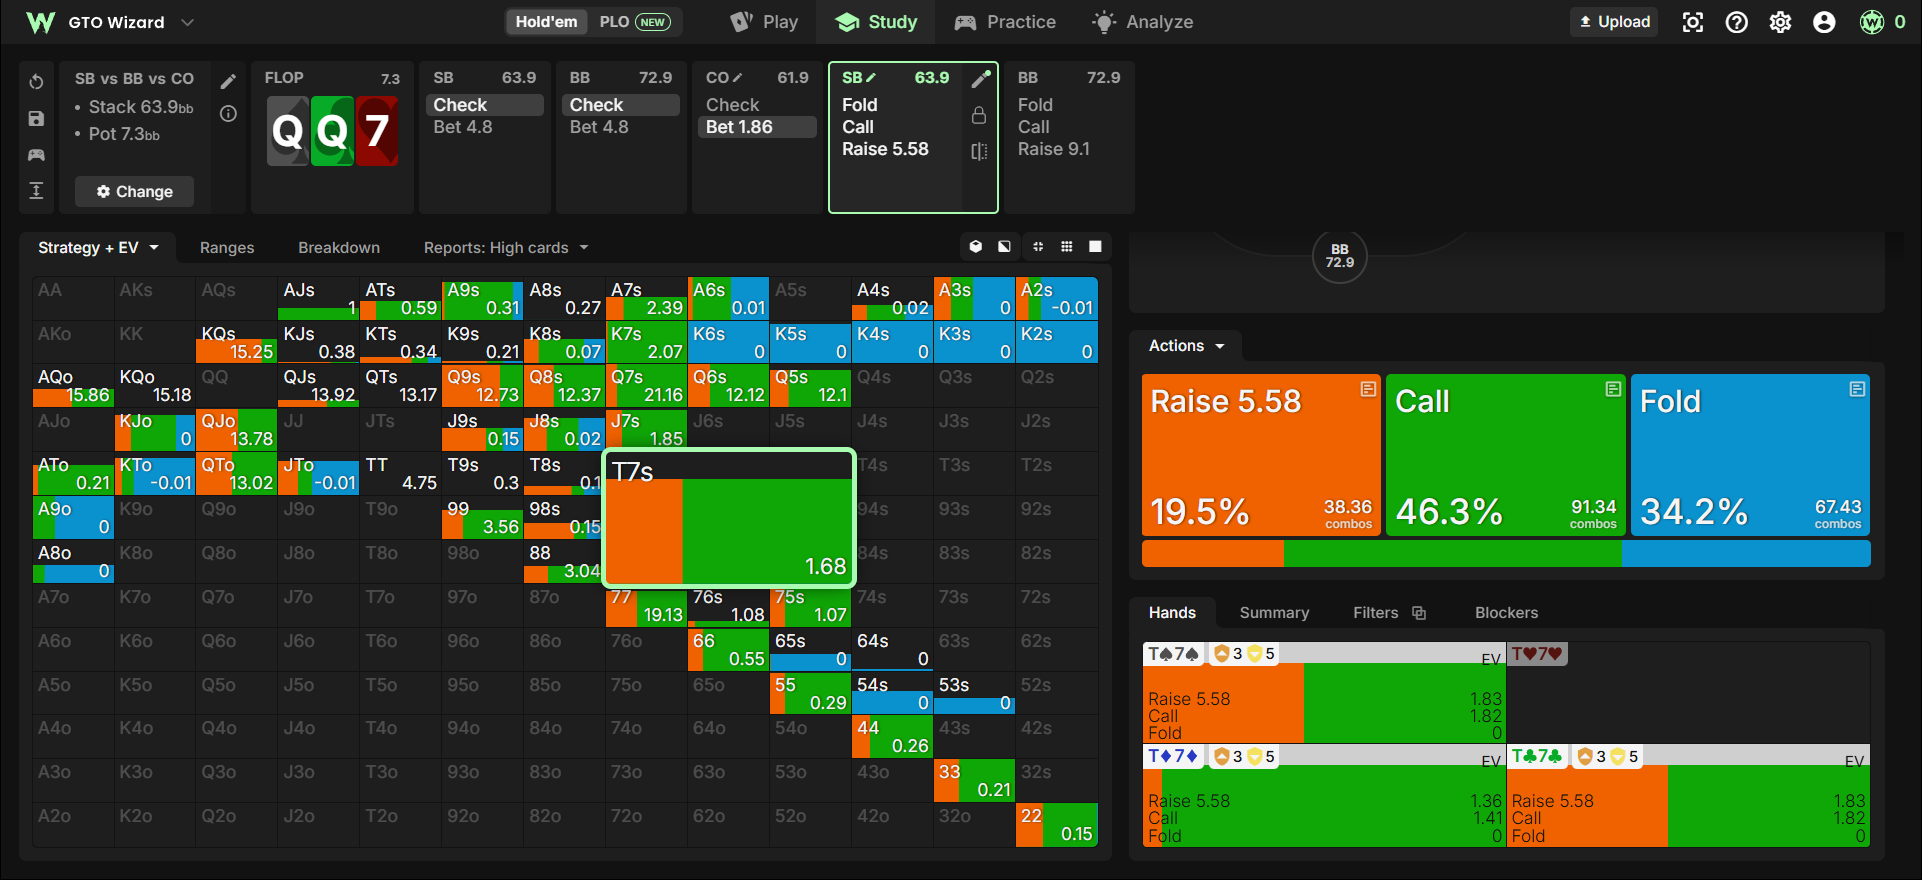The image size is (1922, 880).
Task: Expand the Actions dropdown
Action: (x=1186, y=346)
